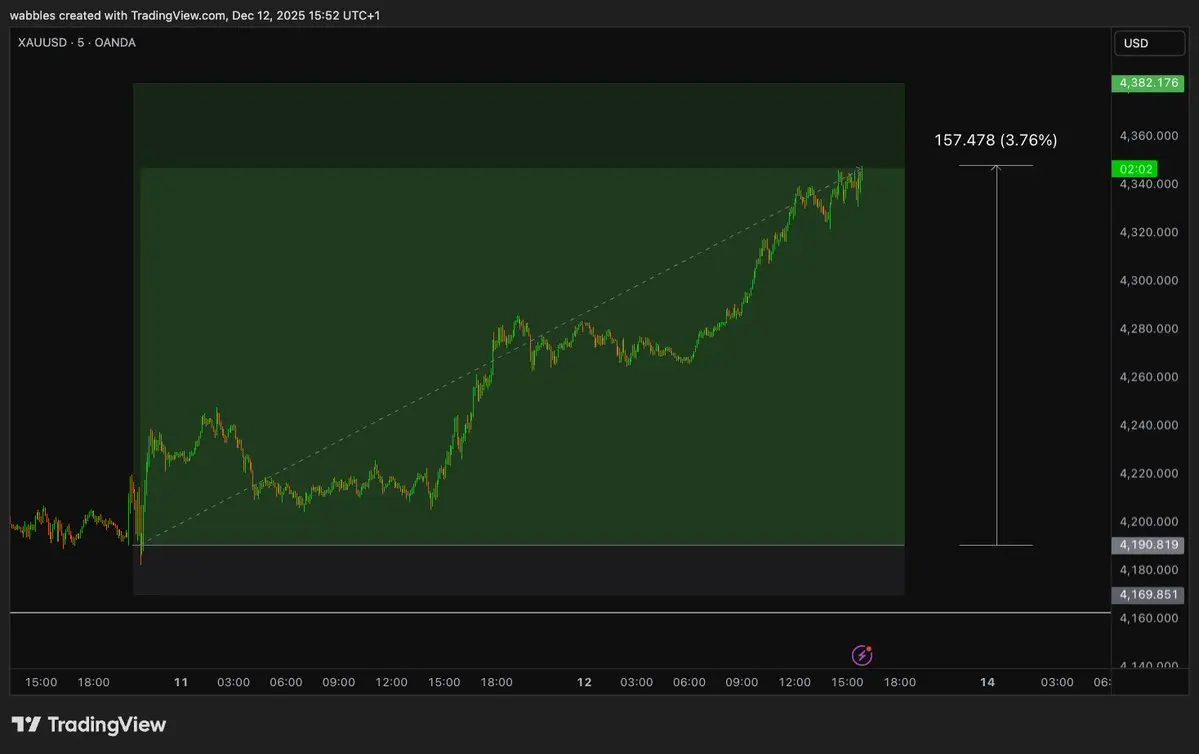Click the 4,382.176 target price label

(x=1148, y=83)
